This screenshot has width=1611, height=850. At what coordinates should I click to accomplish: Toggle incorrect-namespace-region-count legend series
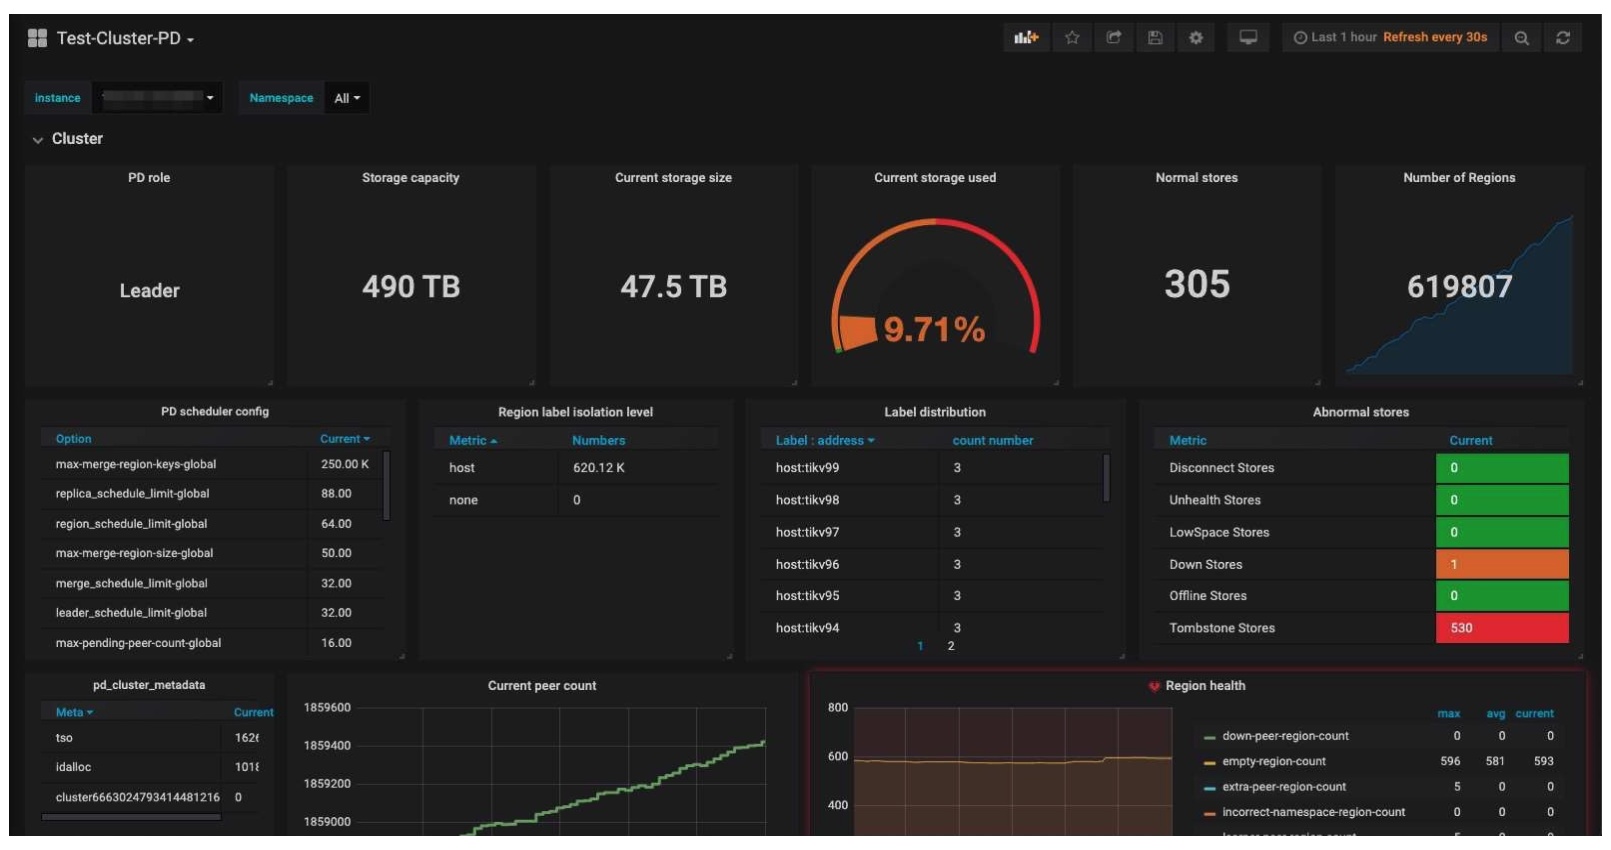(x=1313, y=812)
